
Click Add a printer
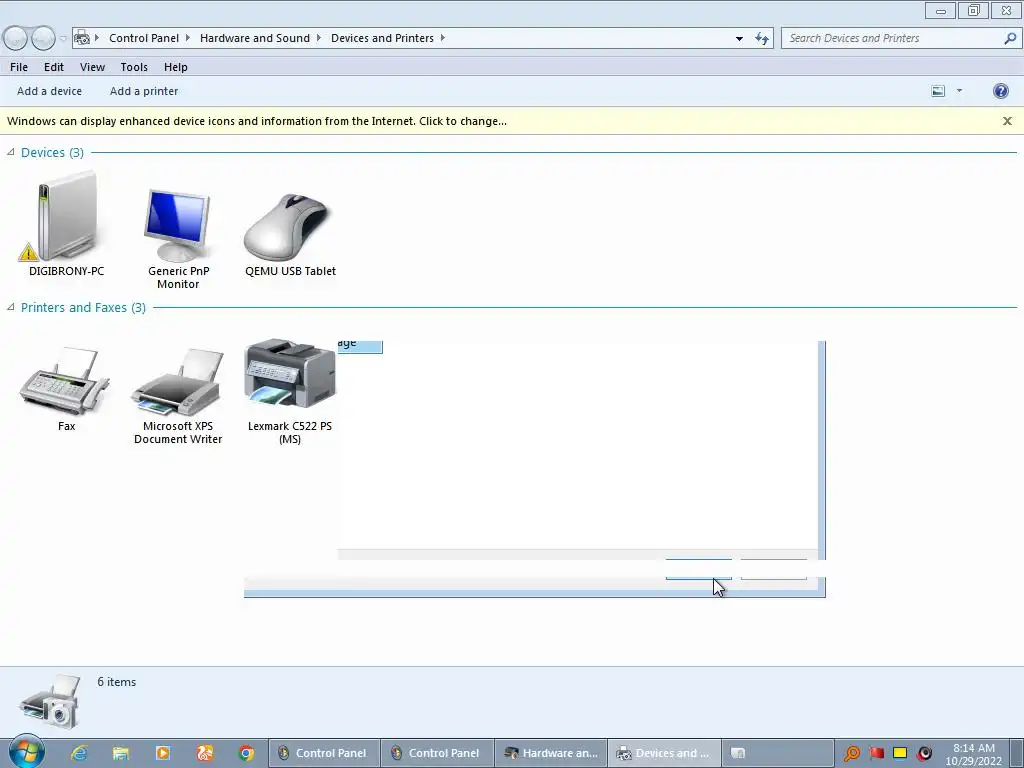click(x=144, y=91)
